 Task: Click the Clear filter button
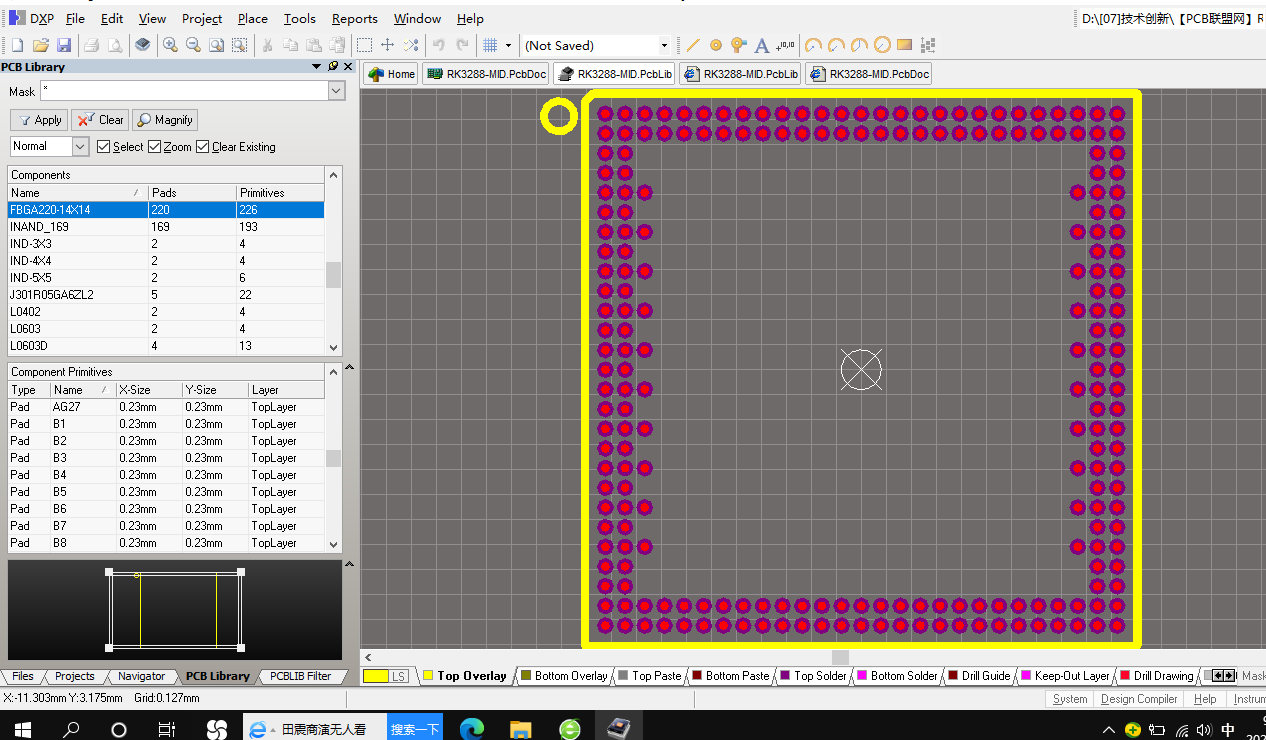click(100, 120)
